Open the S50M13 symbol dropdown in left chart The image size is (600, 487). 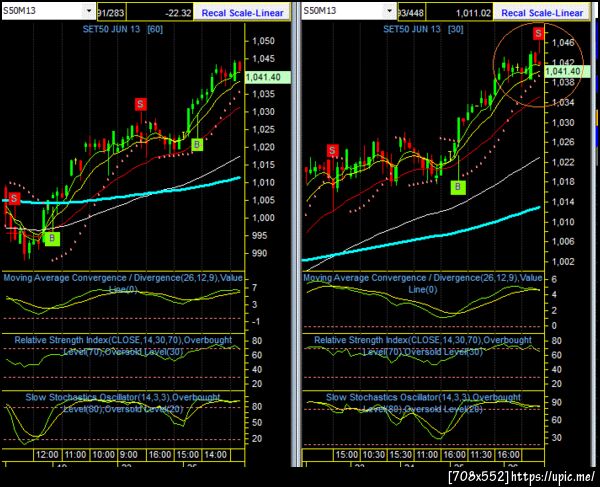click(89, 11)
